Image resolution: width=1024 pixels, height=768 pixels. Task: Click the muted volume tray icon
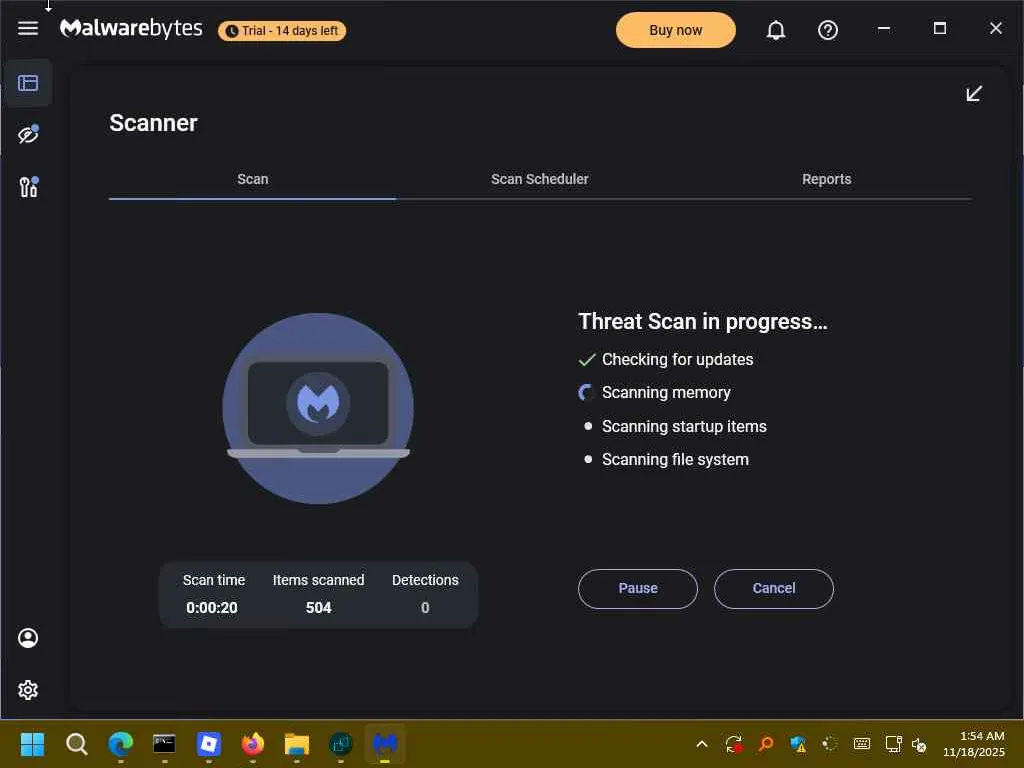coord(919,745)
